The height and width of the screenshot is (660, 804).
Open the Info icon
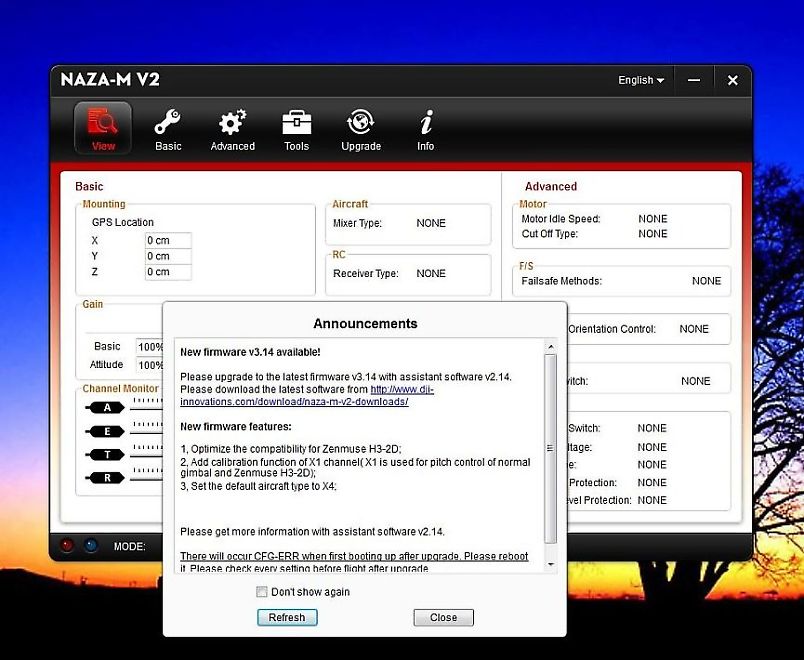coord(426,129)
